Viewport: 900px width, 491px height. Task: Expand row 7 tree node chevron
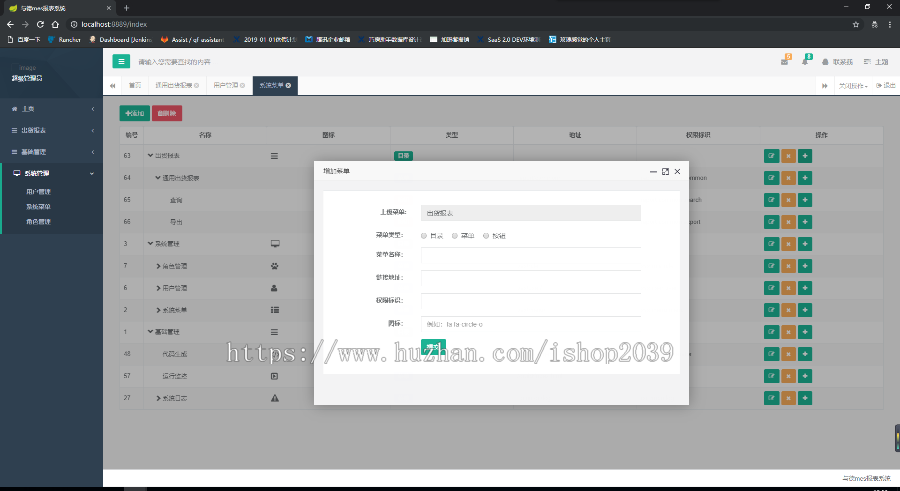(158, 266)
